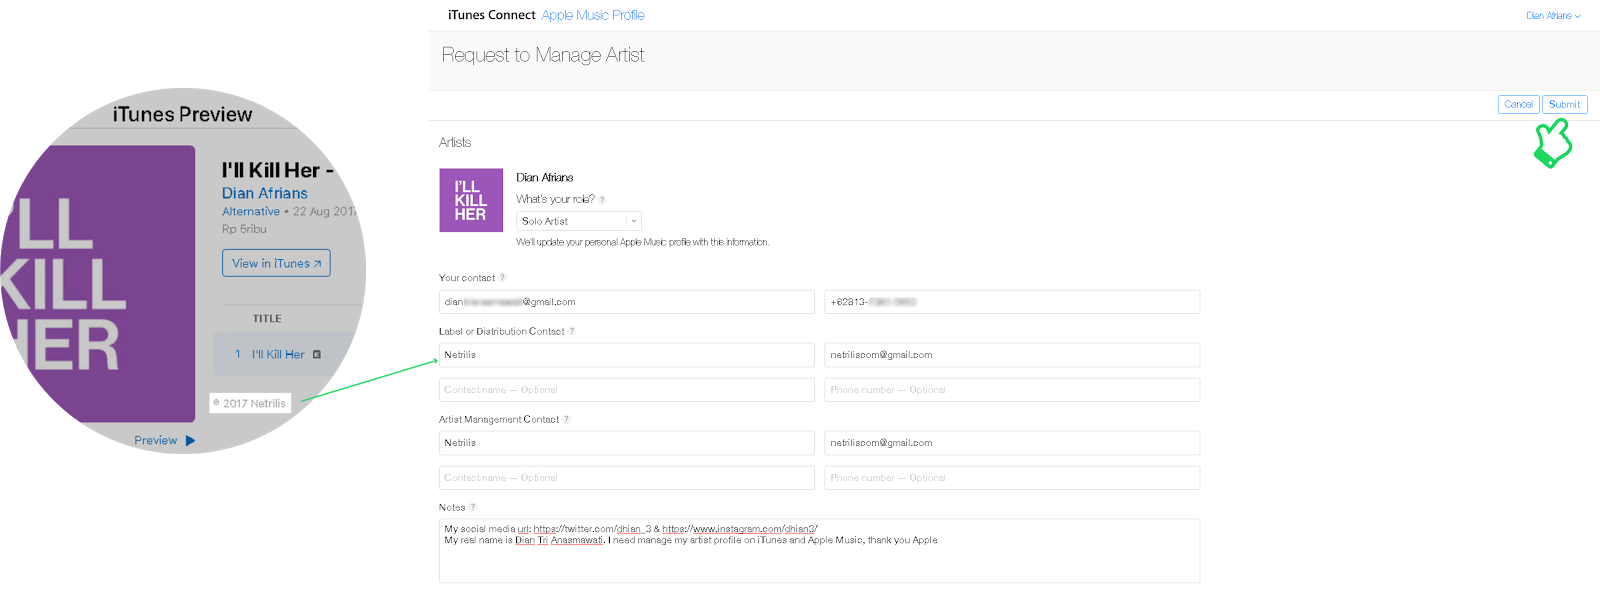Click the TITLE column header
The height and width of the screenshot is (590, 1600).
tap(267, 319)
